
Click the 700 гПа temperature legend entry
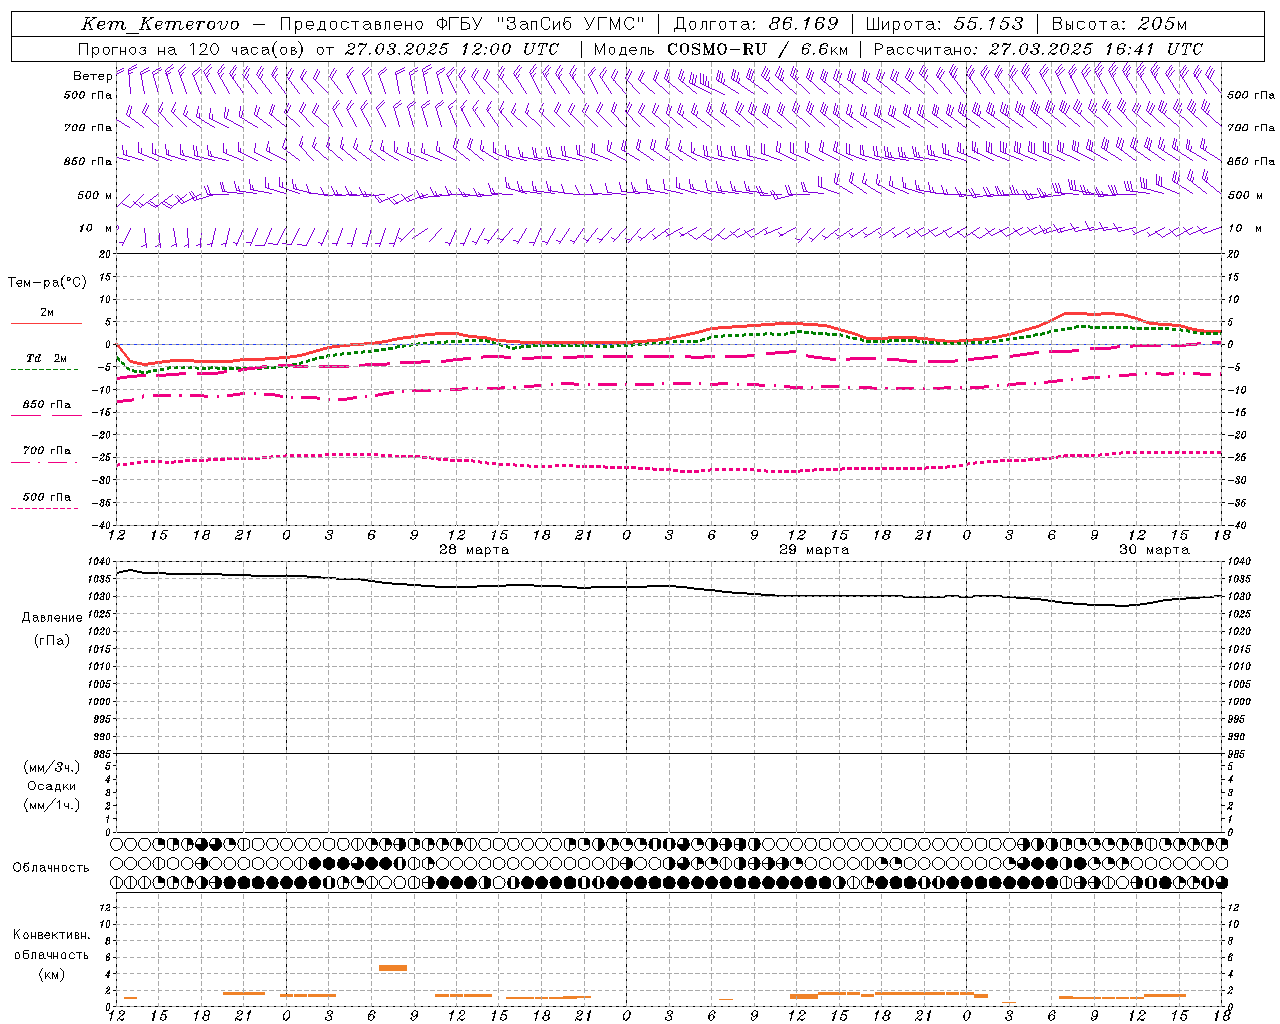47,451
